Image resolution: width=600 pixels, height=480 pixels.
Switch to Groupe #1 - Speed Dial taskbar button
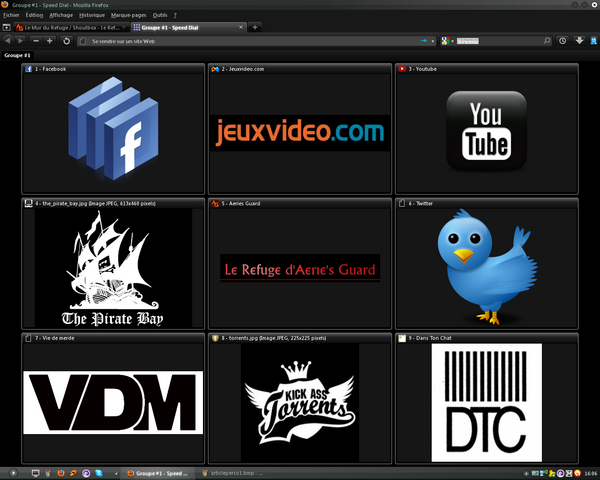coord(157,473)
